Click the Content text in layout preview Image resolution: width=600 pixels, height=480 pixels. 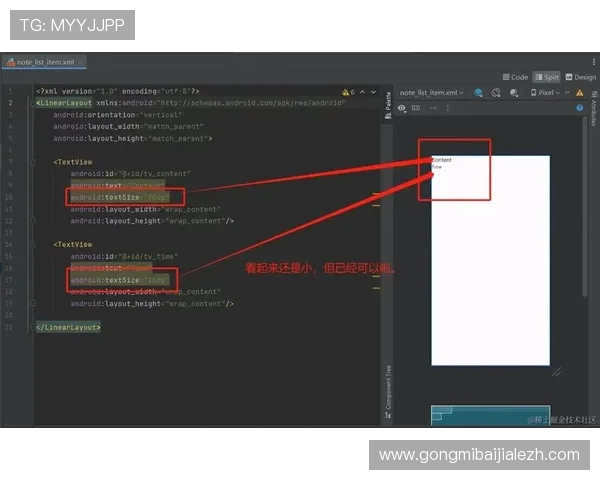click(441, 160)
